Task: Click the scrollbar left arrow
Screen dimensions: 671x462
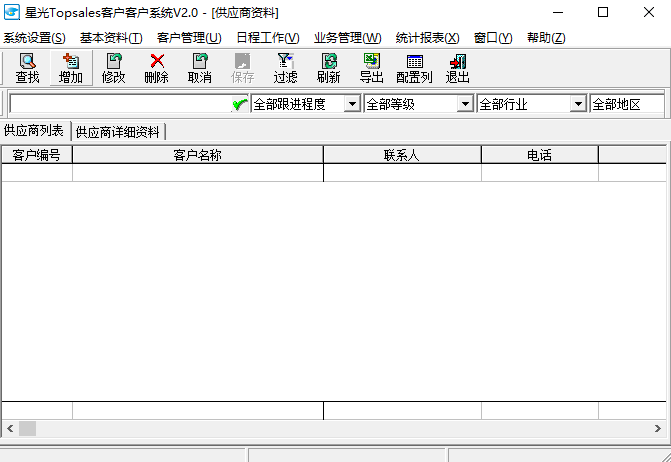Action: [10, 428]
